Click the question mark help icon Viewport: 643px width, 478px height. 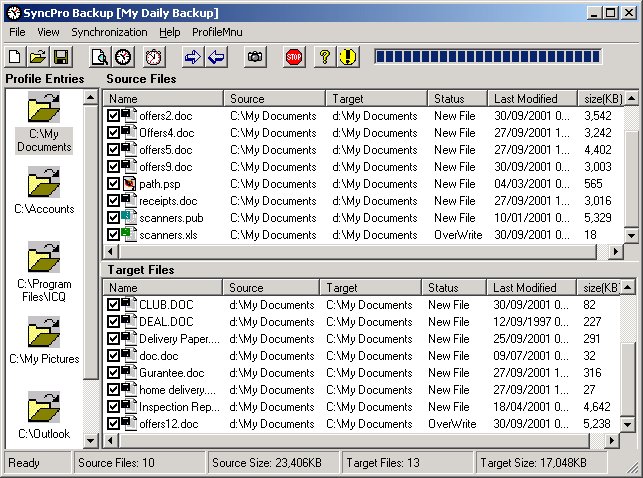pos(325,57)
